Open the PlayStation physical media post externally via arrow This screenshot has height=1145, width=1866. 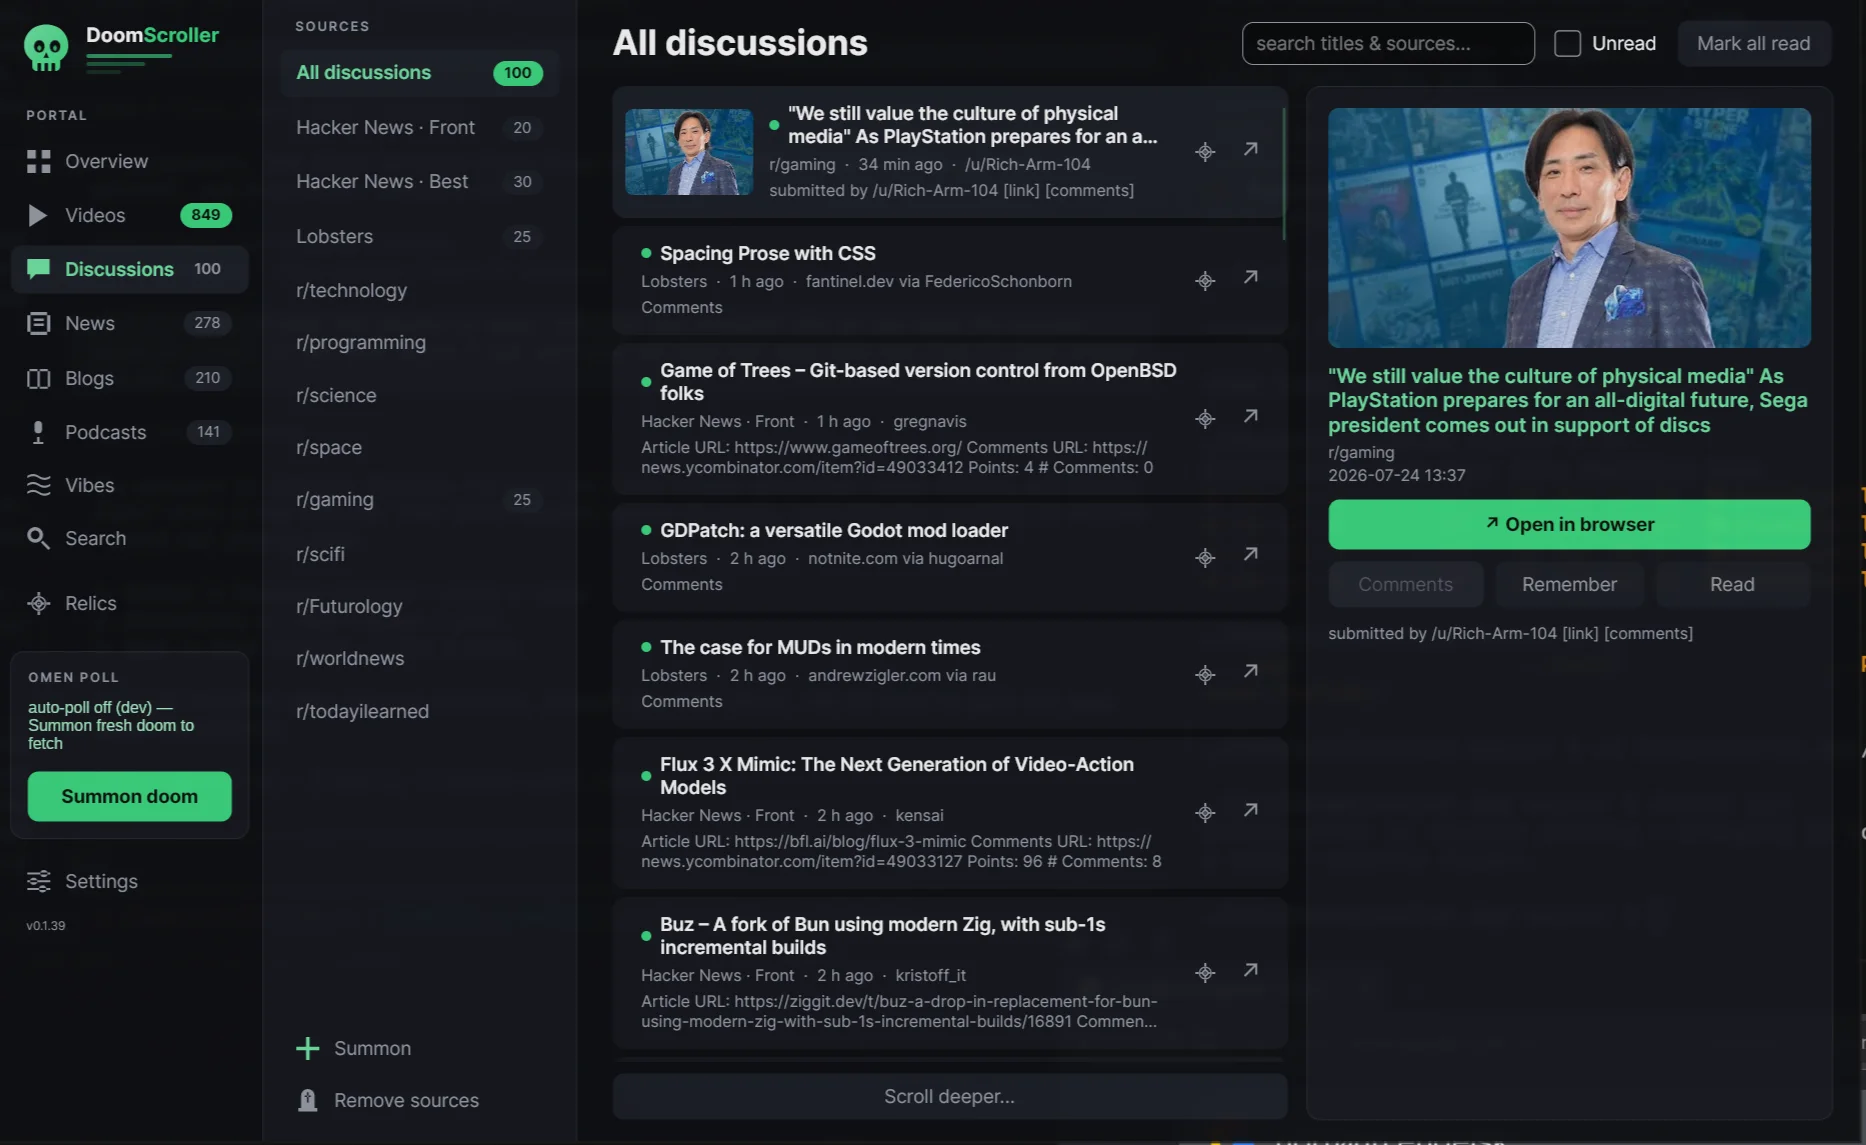tap(1251, 149)
